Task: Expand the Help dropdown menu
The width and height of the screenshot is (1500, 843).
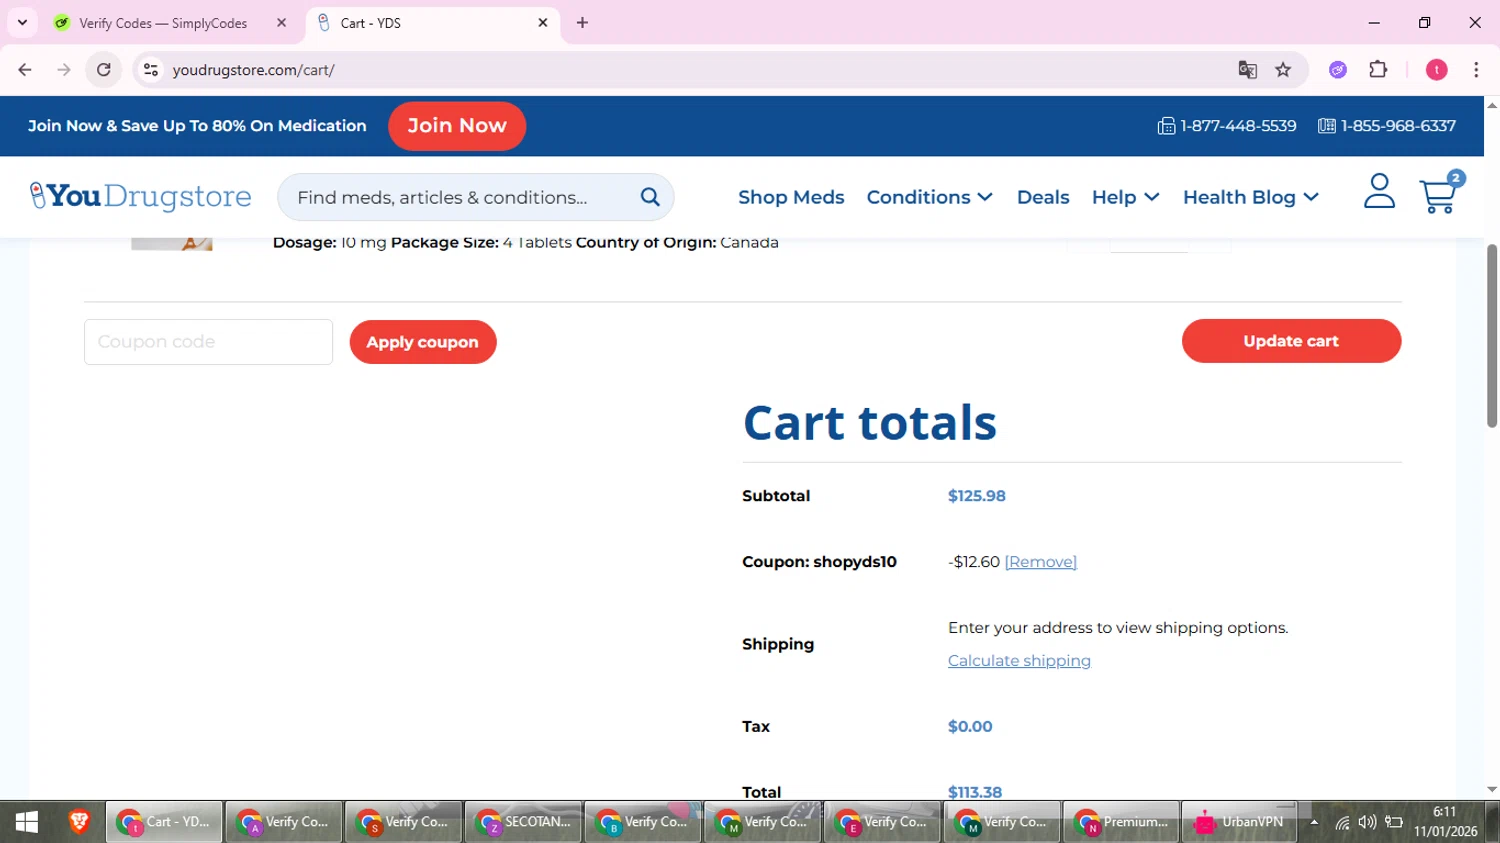Action: (1125, 197)
